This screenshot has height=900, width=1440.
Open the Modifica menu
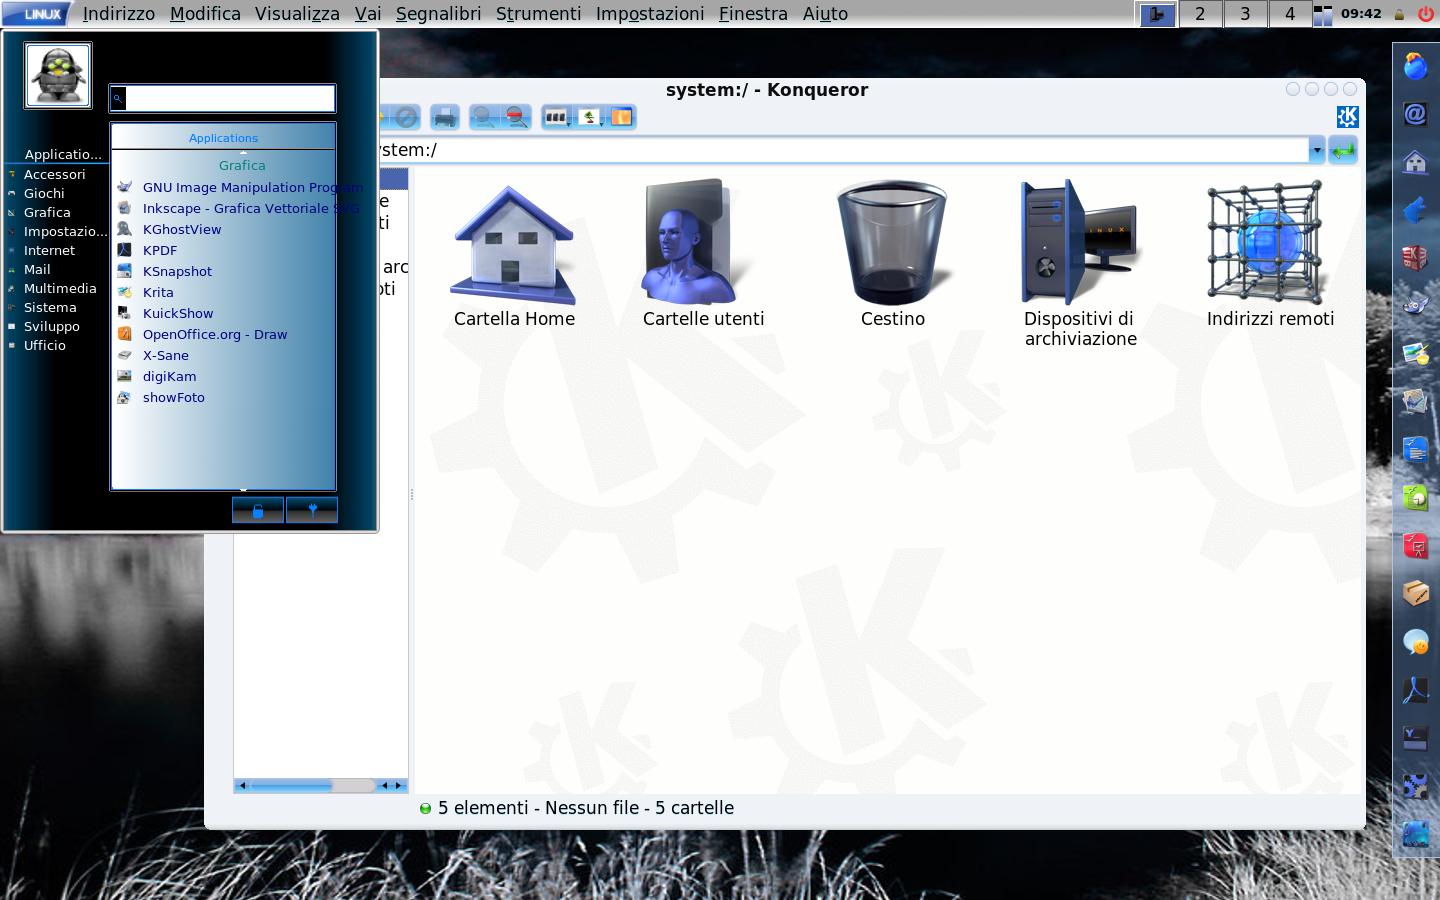tap(205, 14)
